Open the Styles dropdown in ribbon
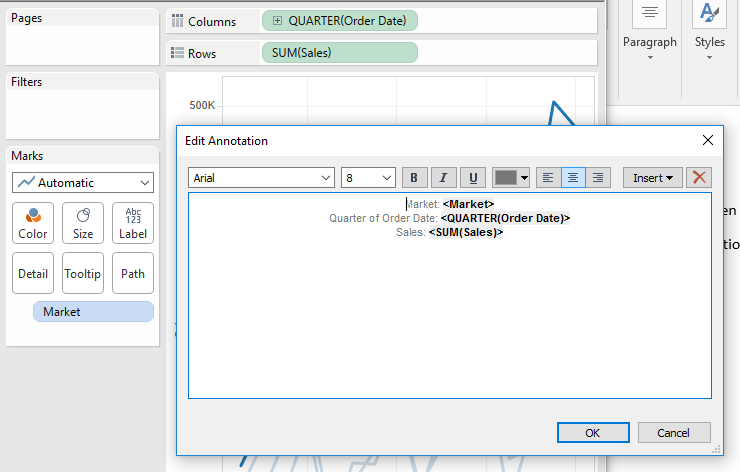740x472 pixels. (709, 58)
